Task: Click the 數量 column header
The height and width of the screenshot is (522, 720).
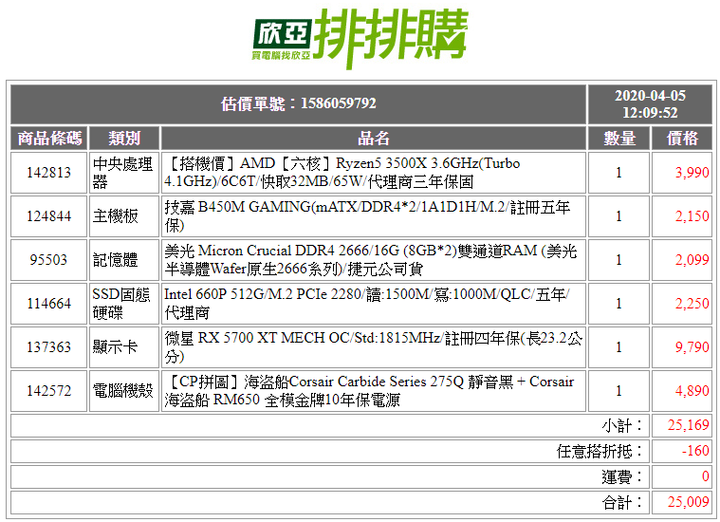Action: point(619,138)
